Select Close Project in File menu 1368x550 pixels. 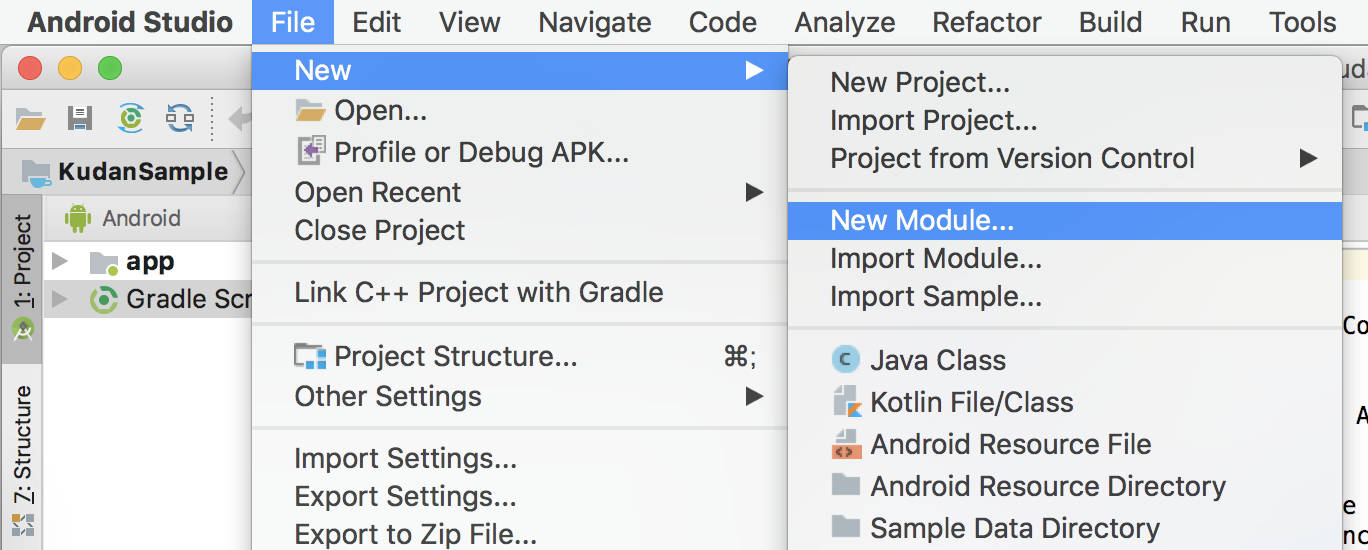[520, 230]
